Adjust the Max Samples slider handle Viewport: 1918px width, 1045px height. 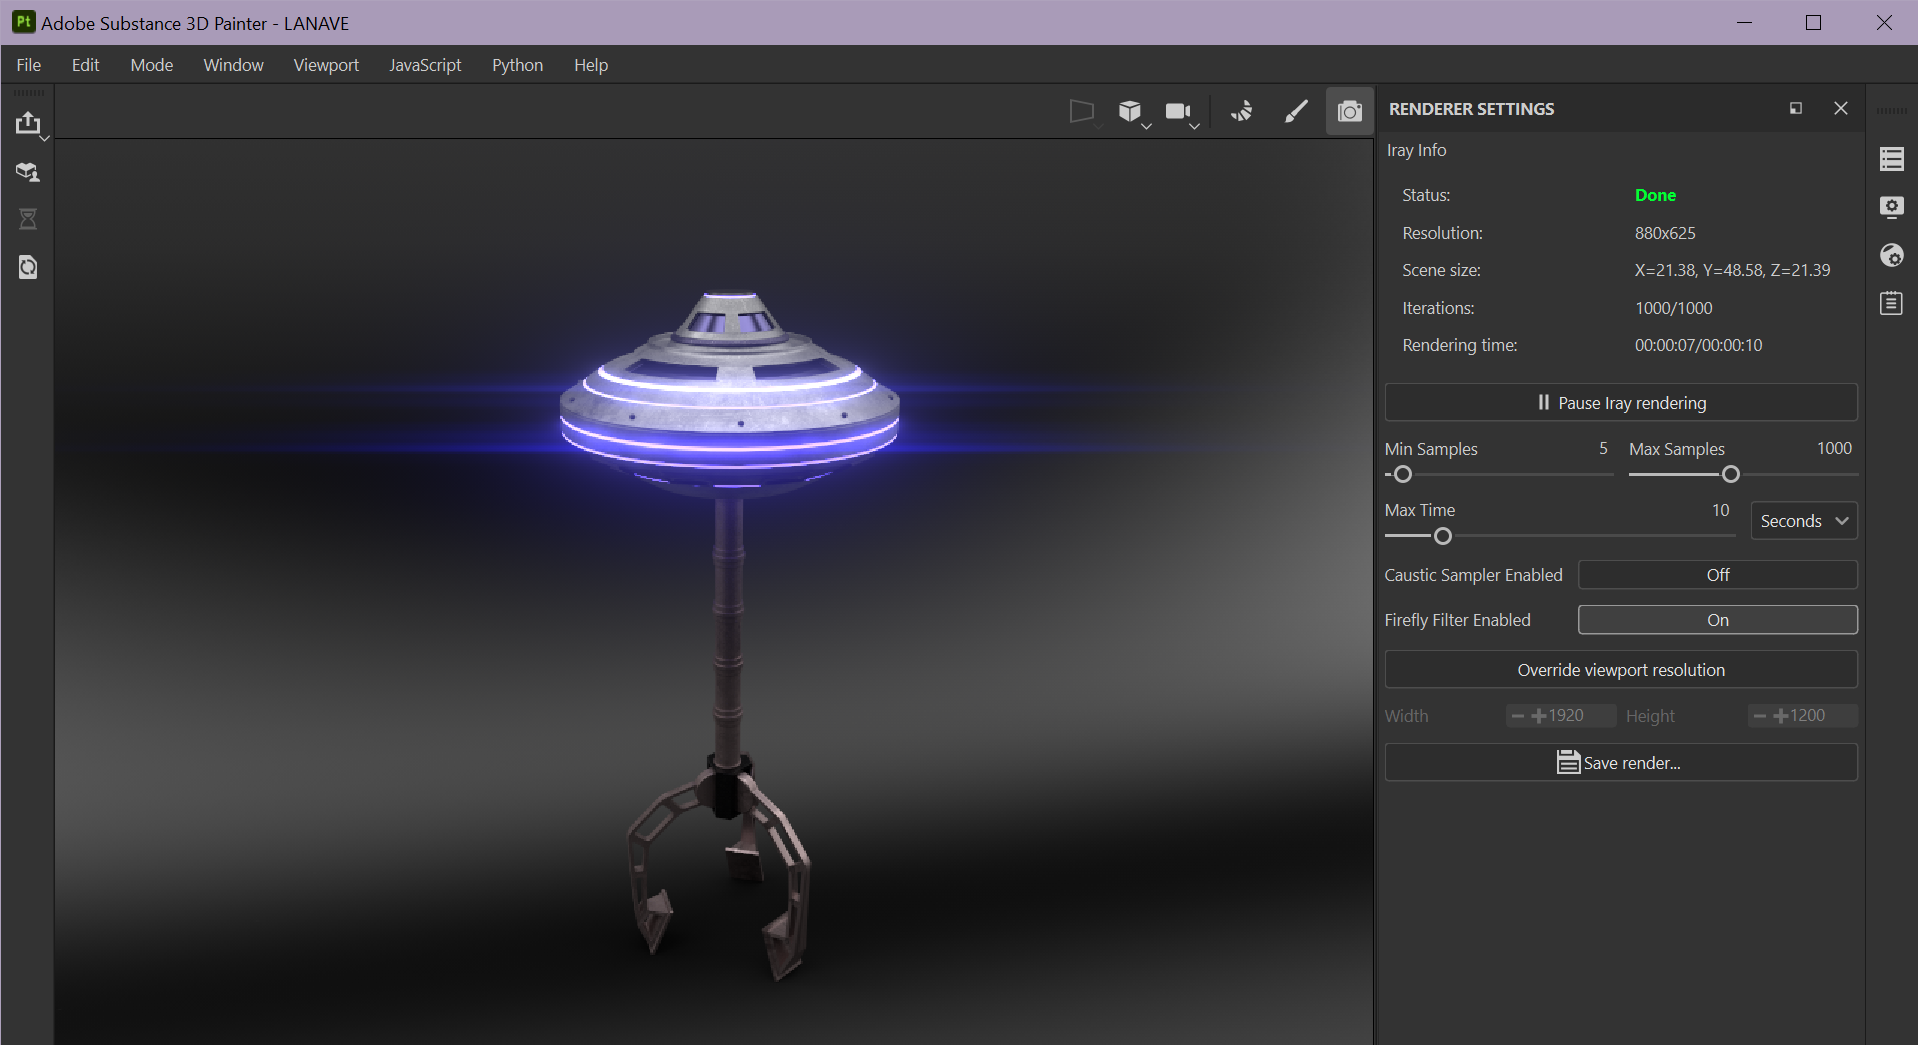coord(1731,474)
